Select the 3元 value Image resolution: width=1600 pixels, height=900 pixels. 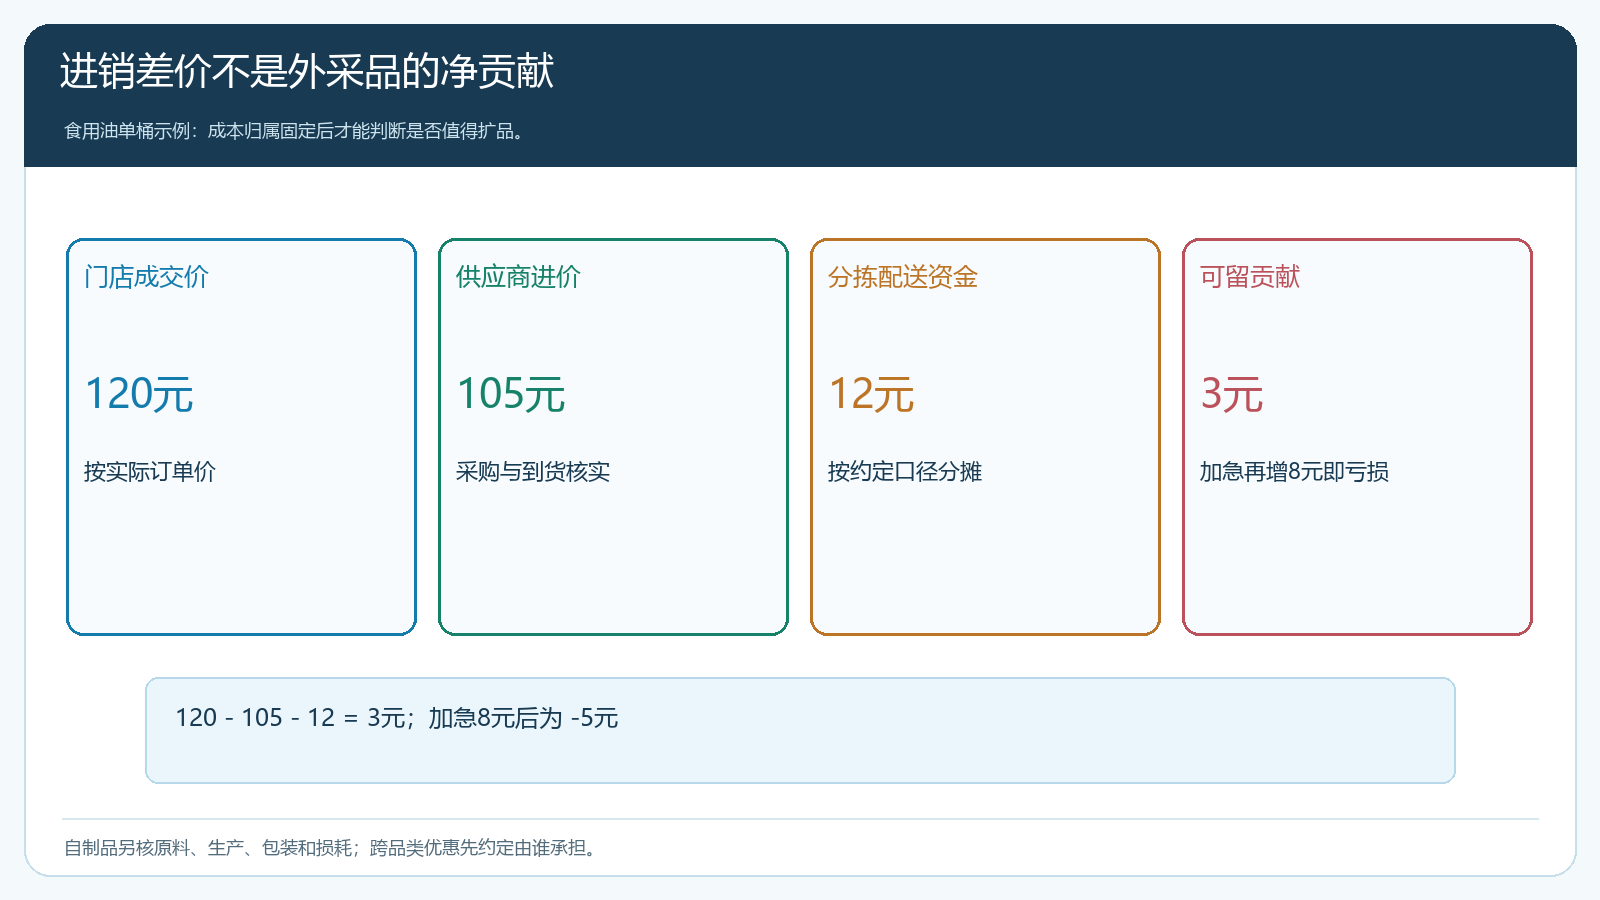tap(1232, 394)
